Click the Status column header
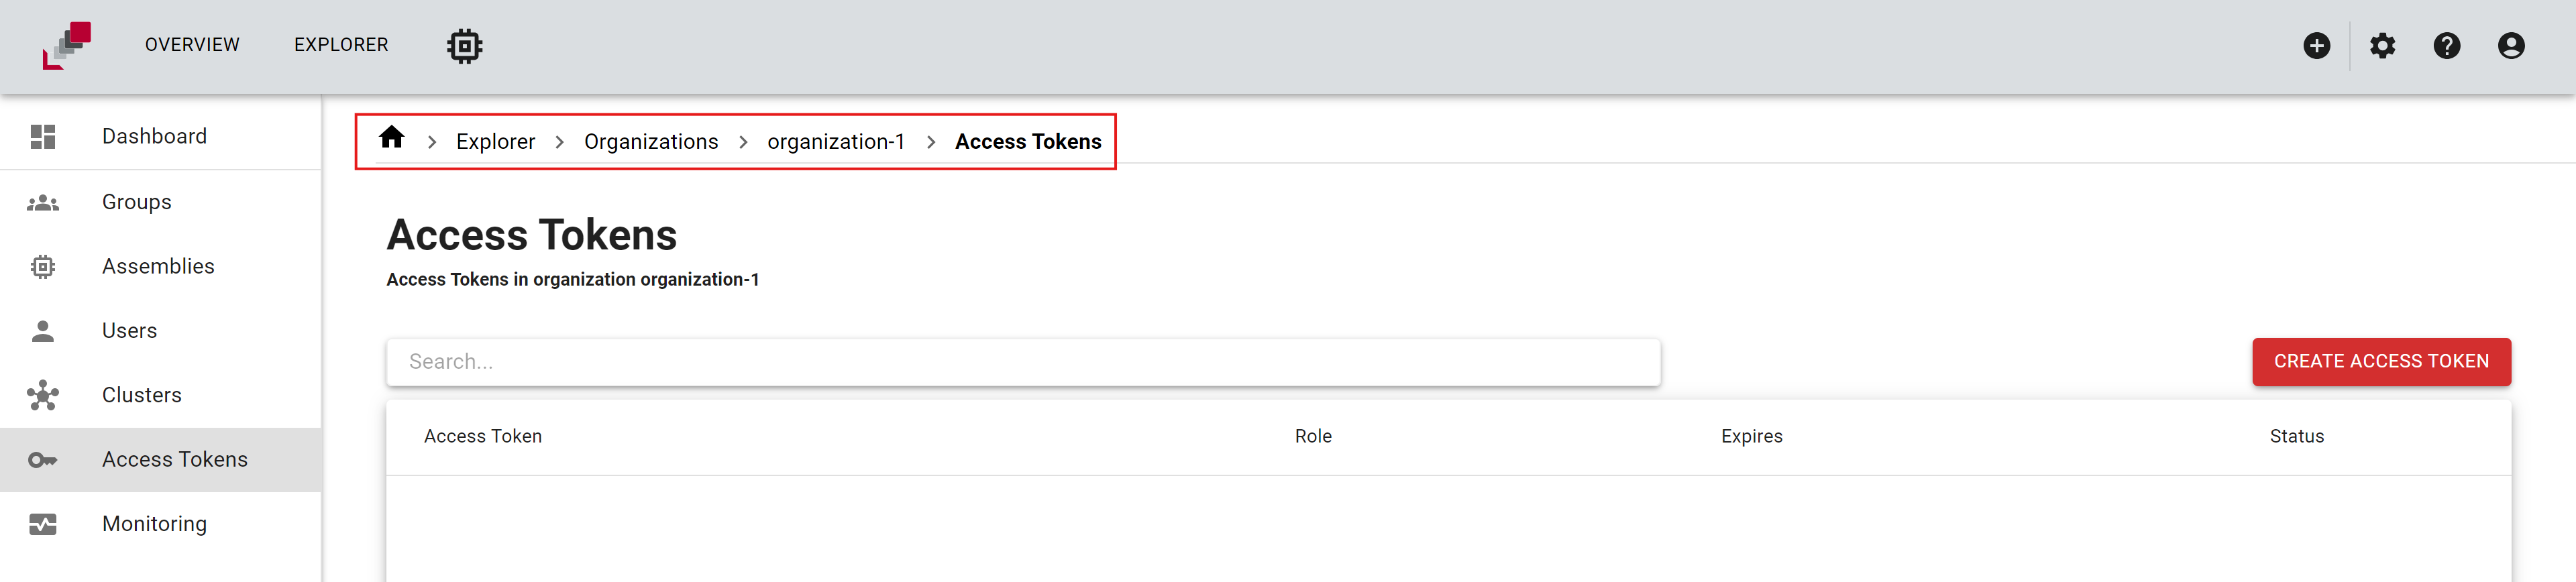2576x582 pixels. click(x=2296, y=437)
